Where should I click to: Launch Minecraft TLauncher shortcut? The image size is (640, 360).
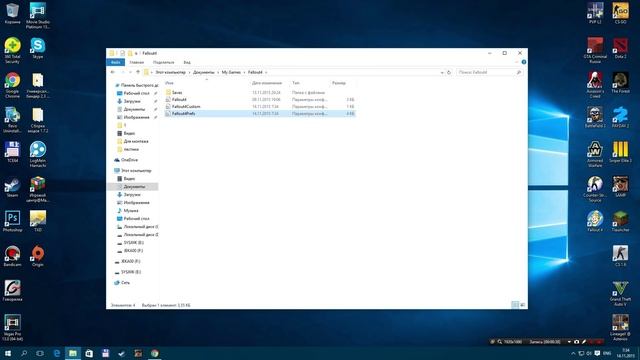coord(620,222)
